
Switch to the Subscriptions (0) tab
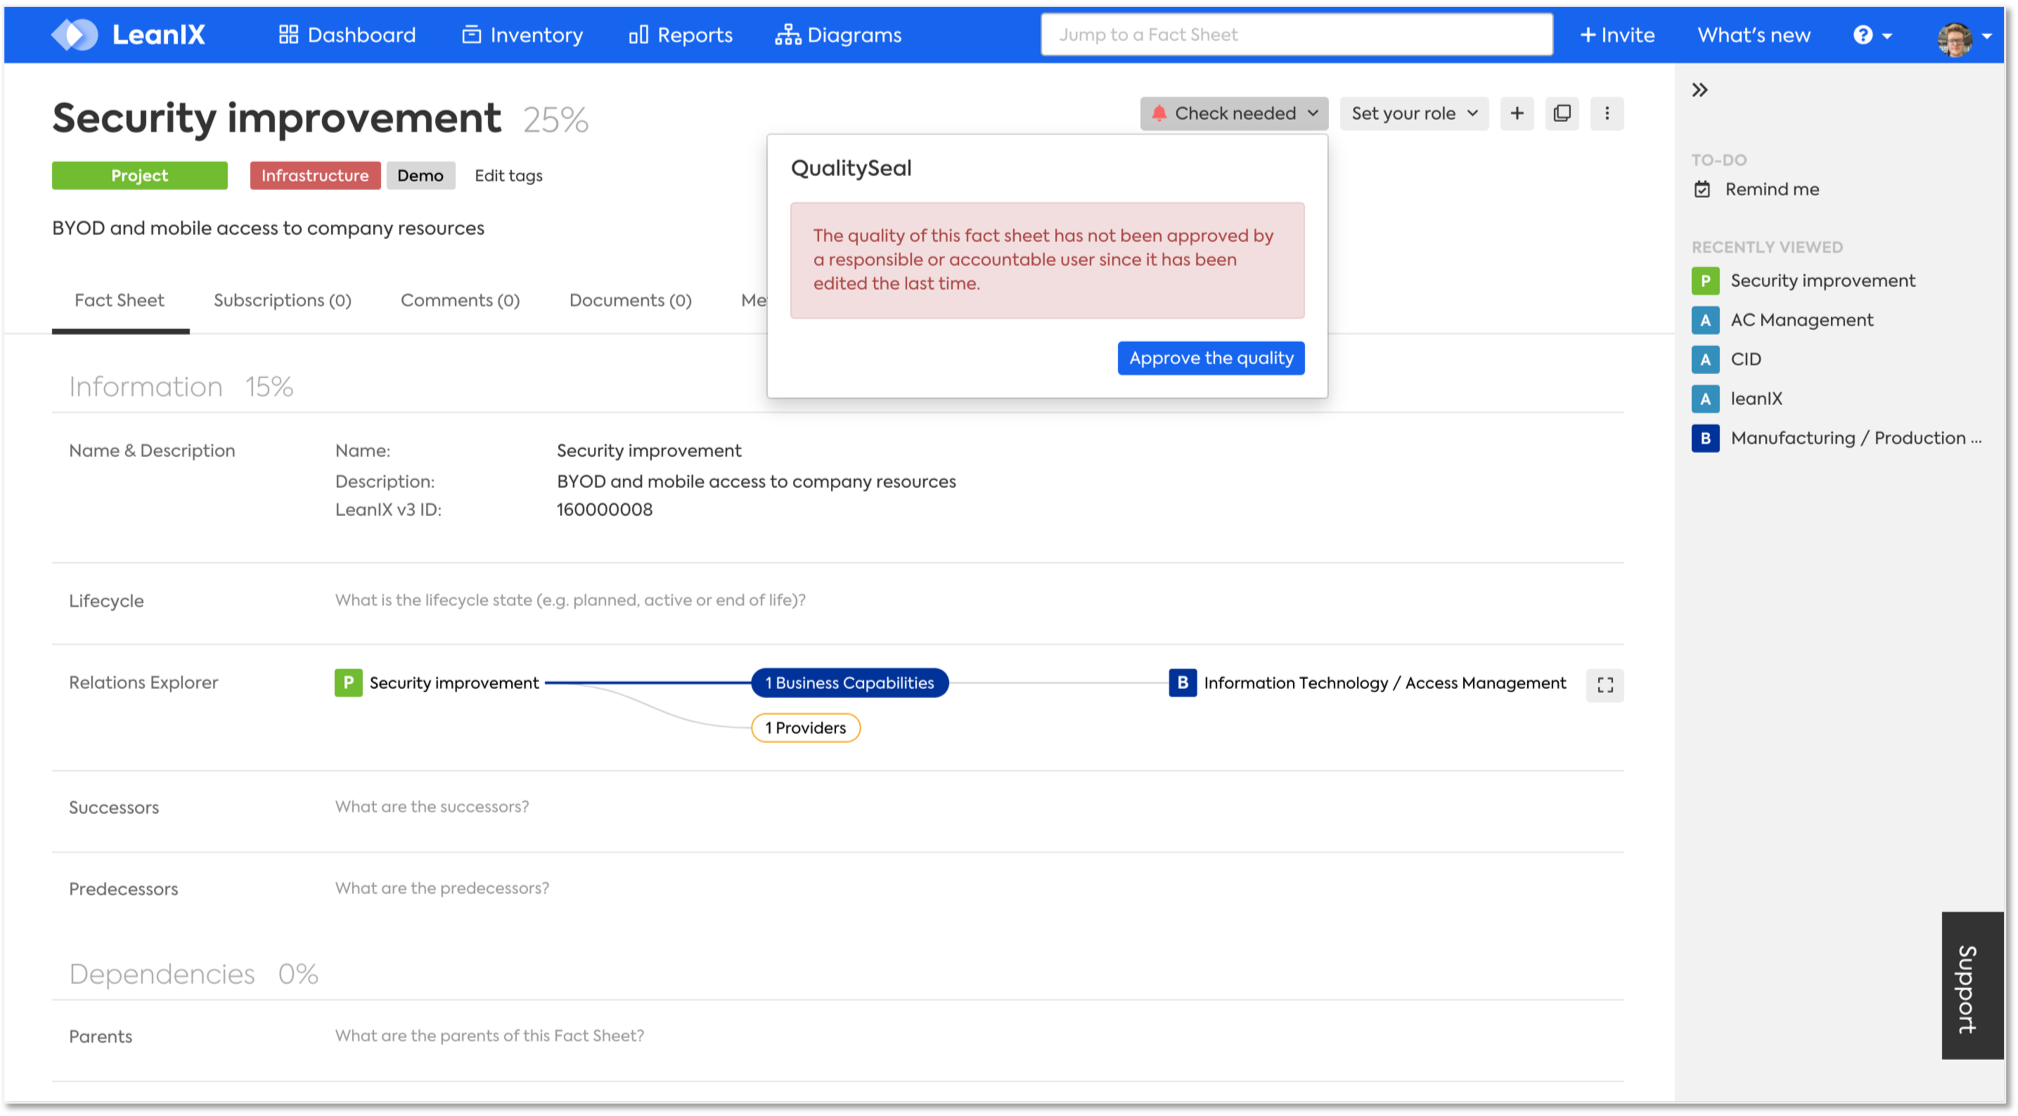[x=282, y=300]
